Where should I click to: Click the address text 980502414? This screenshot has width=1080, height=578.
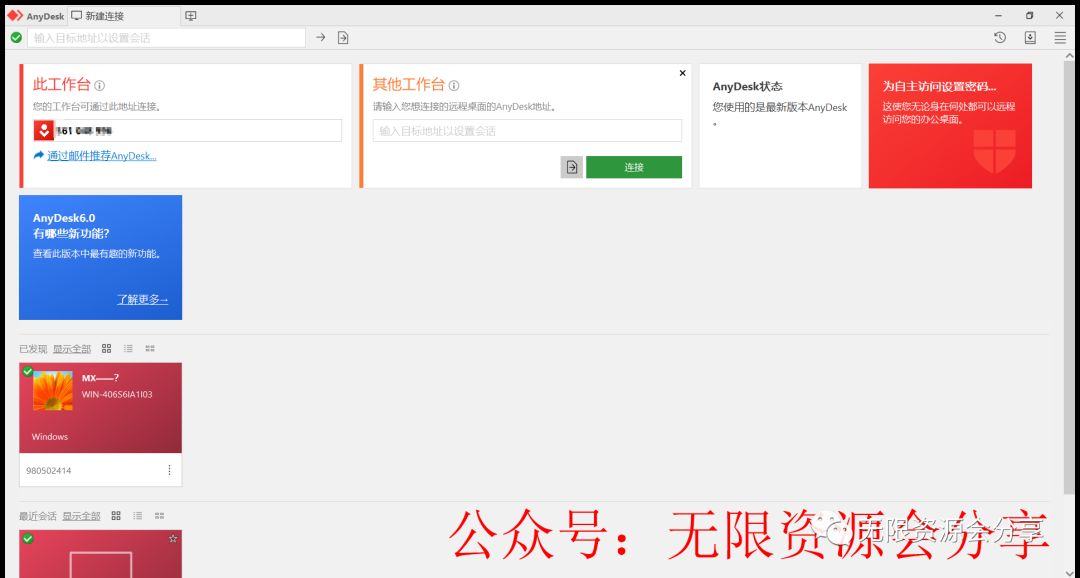tap(49, 471)
